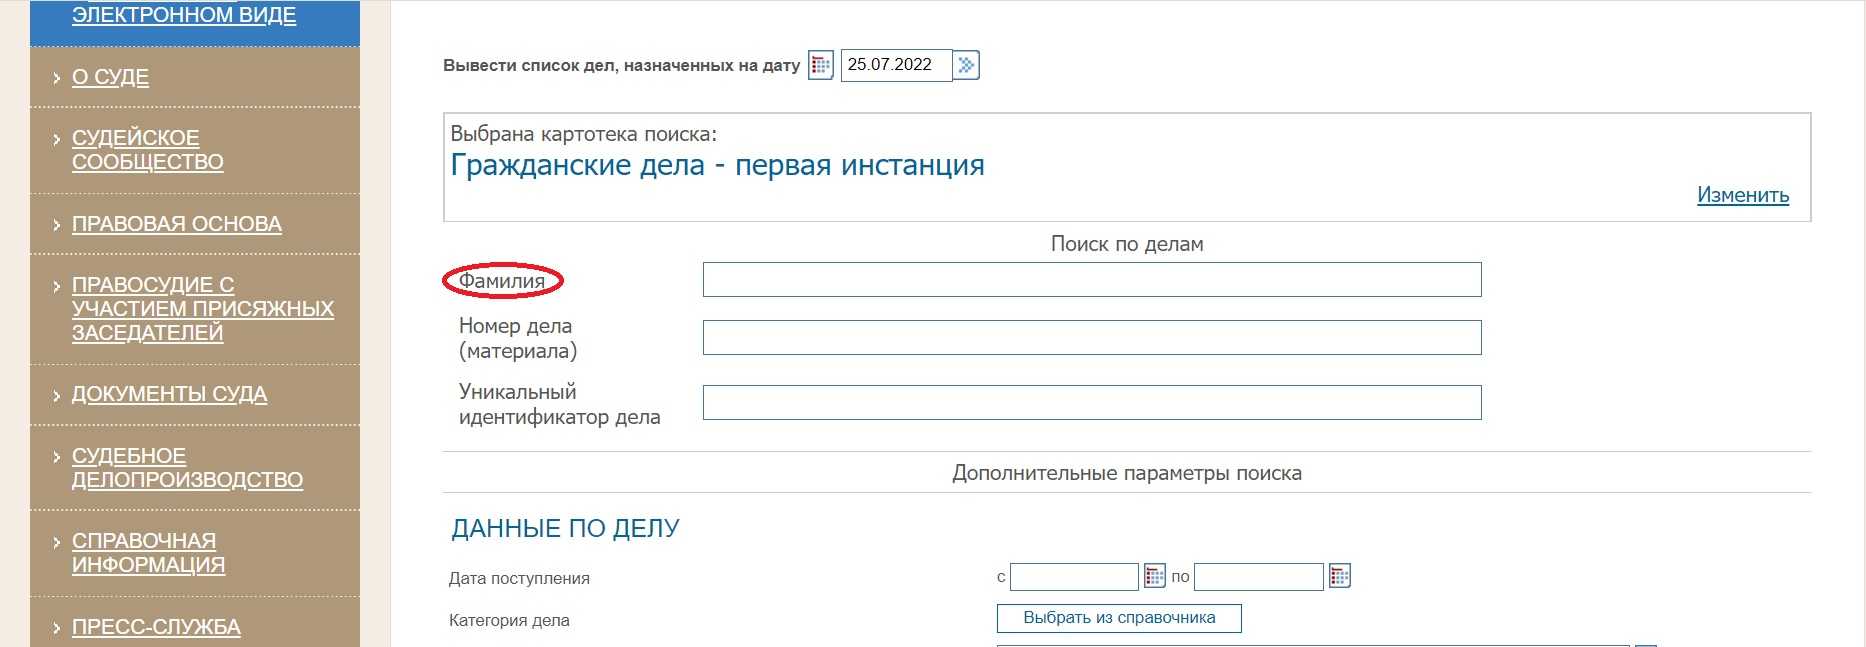Viewport: 1866px width, 647px height.
Task: Click the Дополнительные параметры поиска label
Action: [x=1127, y=473]
